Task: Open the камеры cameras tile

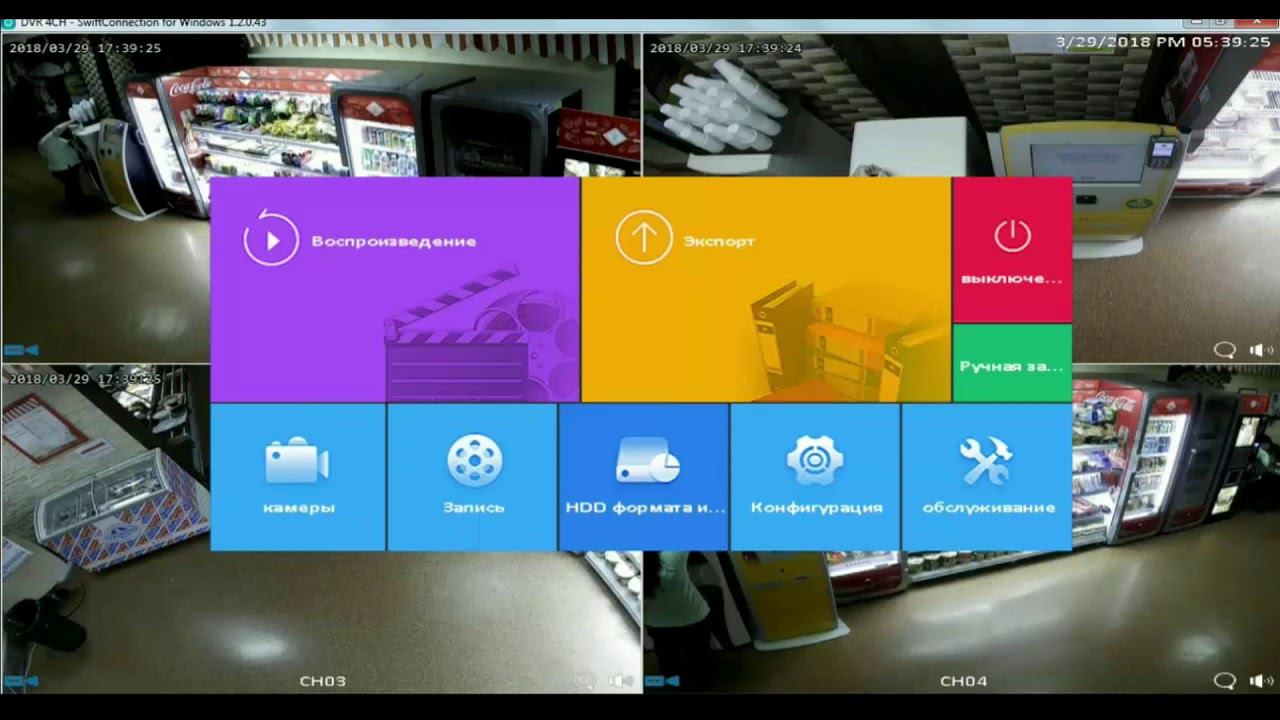Action: tap(298, 477)
